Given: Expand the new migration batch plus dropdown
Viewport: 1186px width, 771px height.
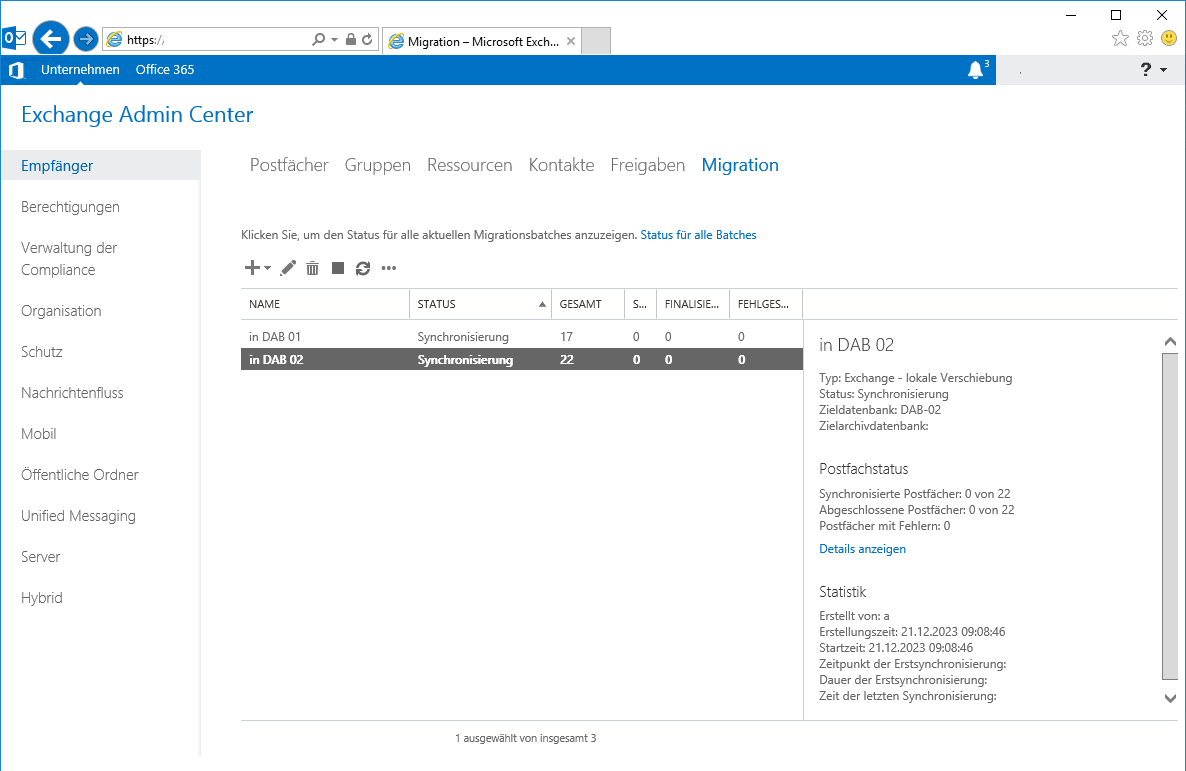Looking at the screenshot, I should [257, 268].
